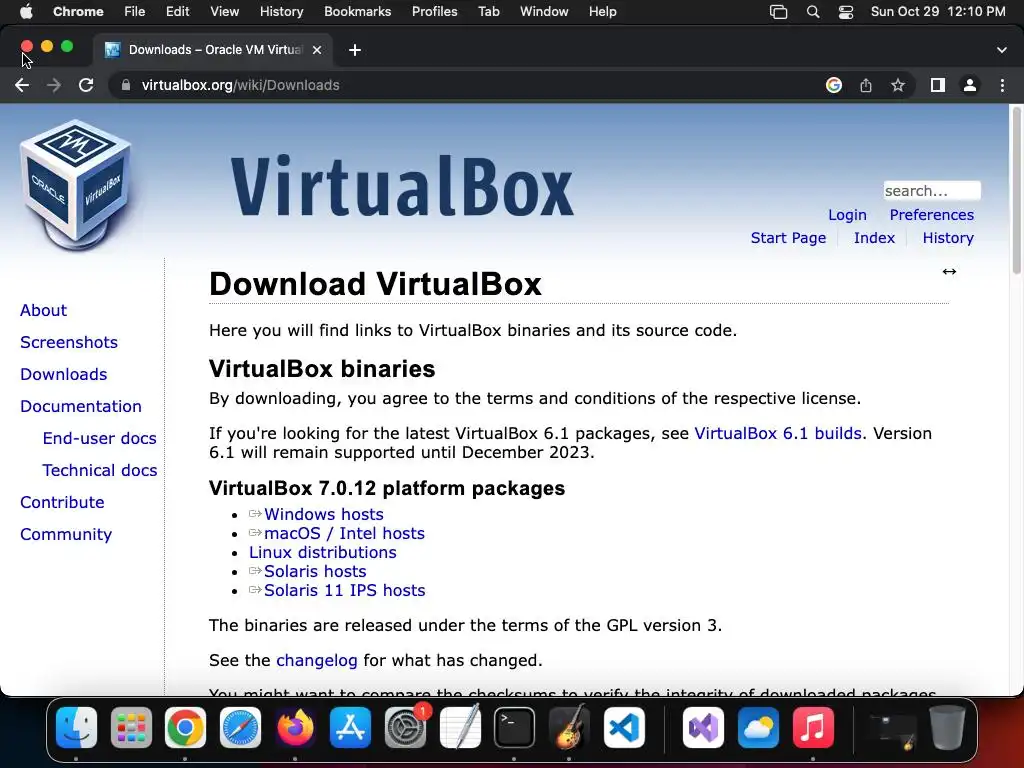
Task: Open the Bookmarks menu
Action: click(357, 12)
